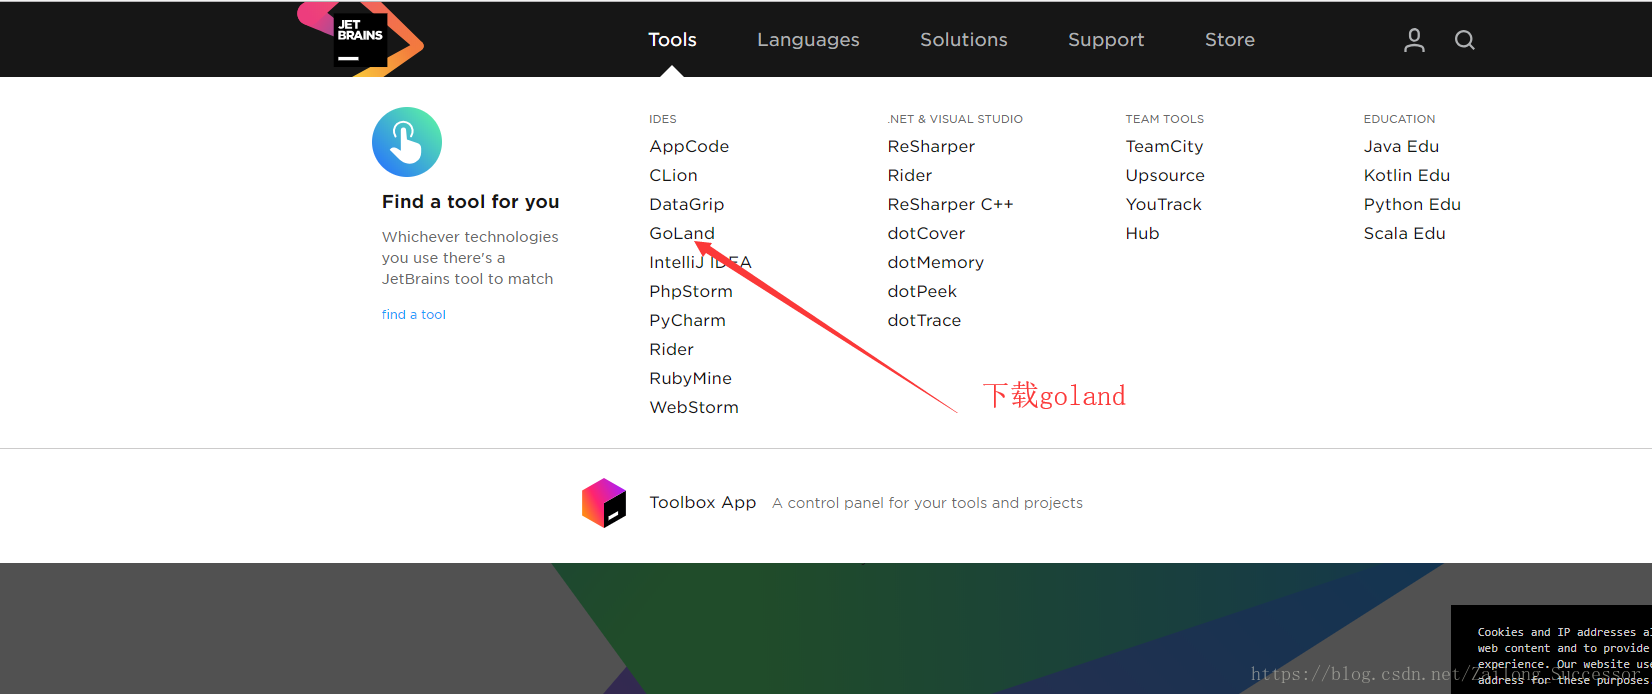Open the Support menu

[1106, 40]
